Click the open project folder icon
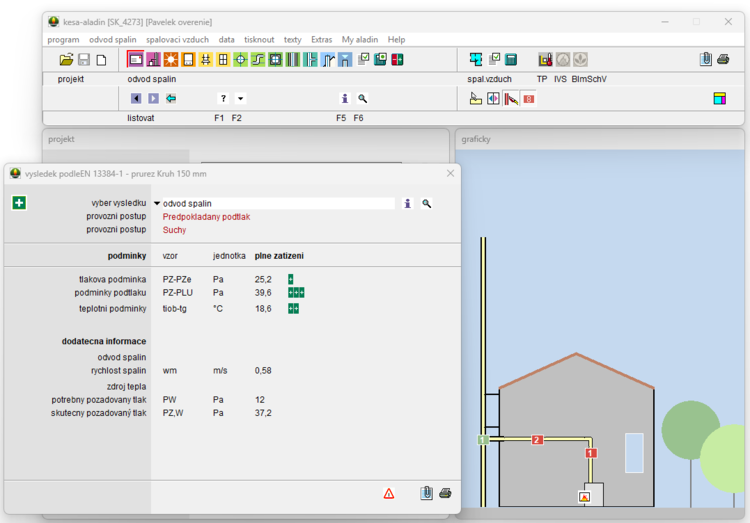Image resolution: width=750 pixels, height=523 pixels. click(x=66, y=60)
